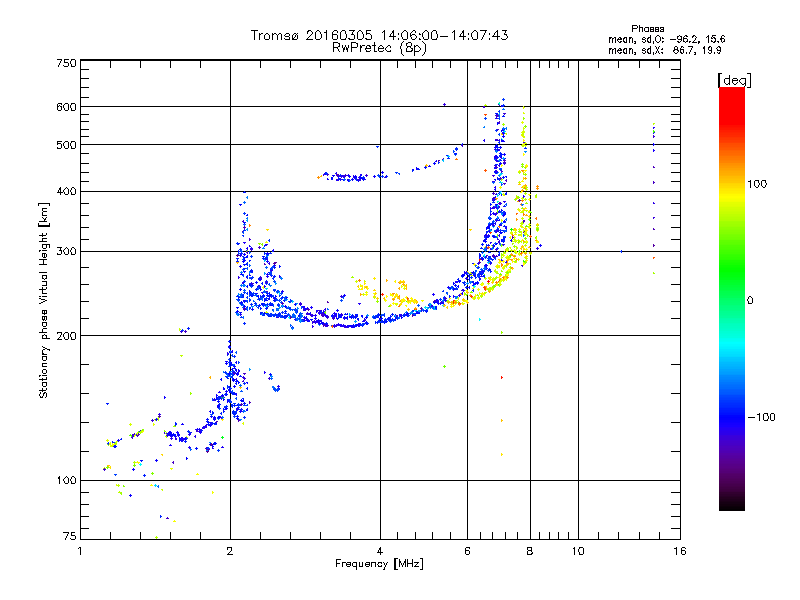Click the x-axis tick label '10'
The width and height of the screenshot is (800, 600).
click(x=578, y=551)
